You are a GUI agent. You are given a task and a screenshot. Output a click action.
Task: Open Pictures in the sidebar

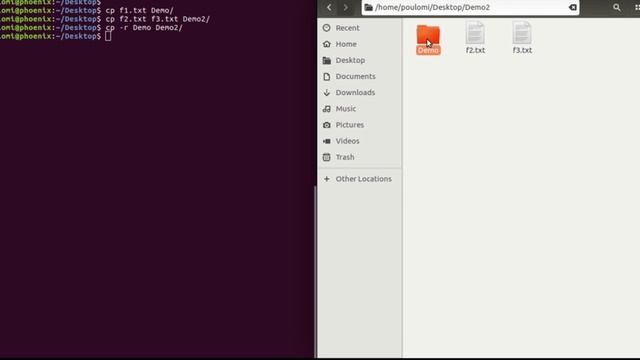[x=359, y=125]
